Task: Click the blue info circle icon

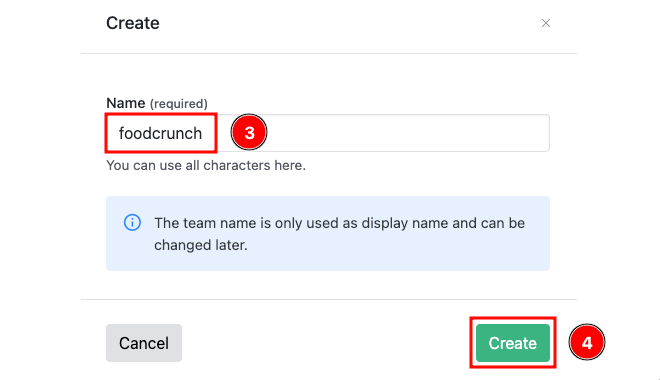Action: coord(132,223)
